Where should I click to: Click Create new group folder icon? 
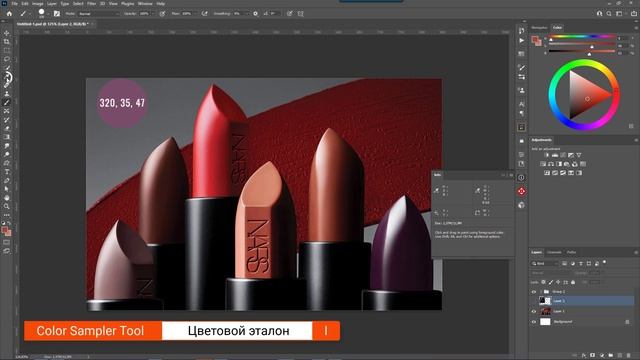coord(611,356)
